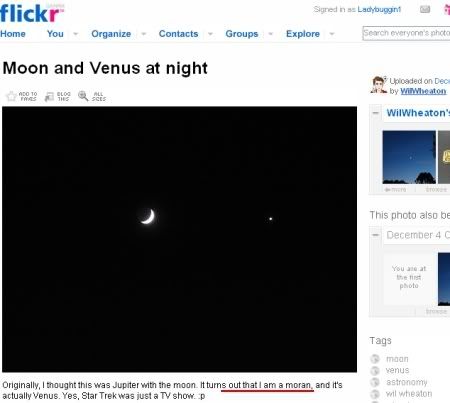Click the Add to Faves star icon
The image size is (450, 403).
11,96
